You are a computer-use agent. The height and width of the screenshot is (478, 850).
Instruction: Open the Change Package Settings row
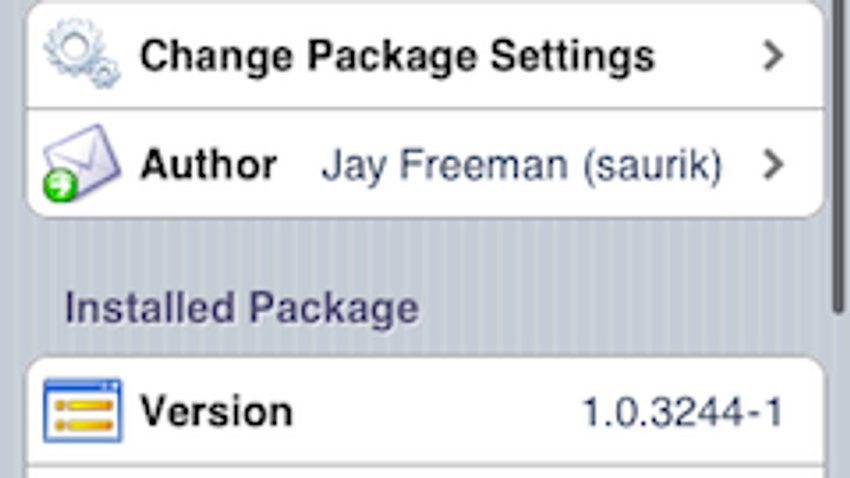[x=425, y=56]
